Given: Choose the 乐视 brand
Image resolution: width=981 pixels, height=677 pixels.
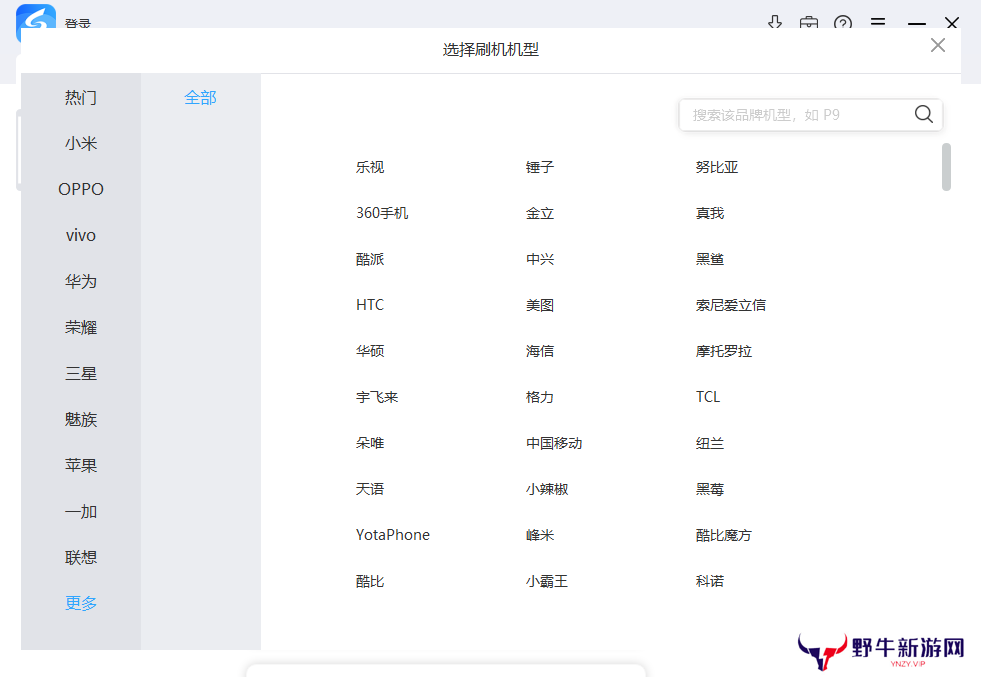Looking at the screenshot, I should (370, 167).
